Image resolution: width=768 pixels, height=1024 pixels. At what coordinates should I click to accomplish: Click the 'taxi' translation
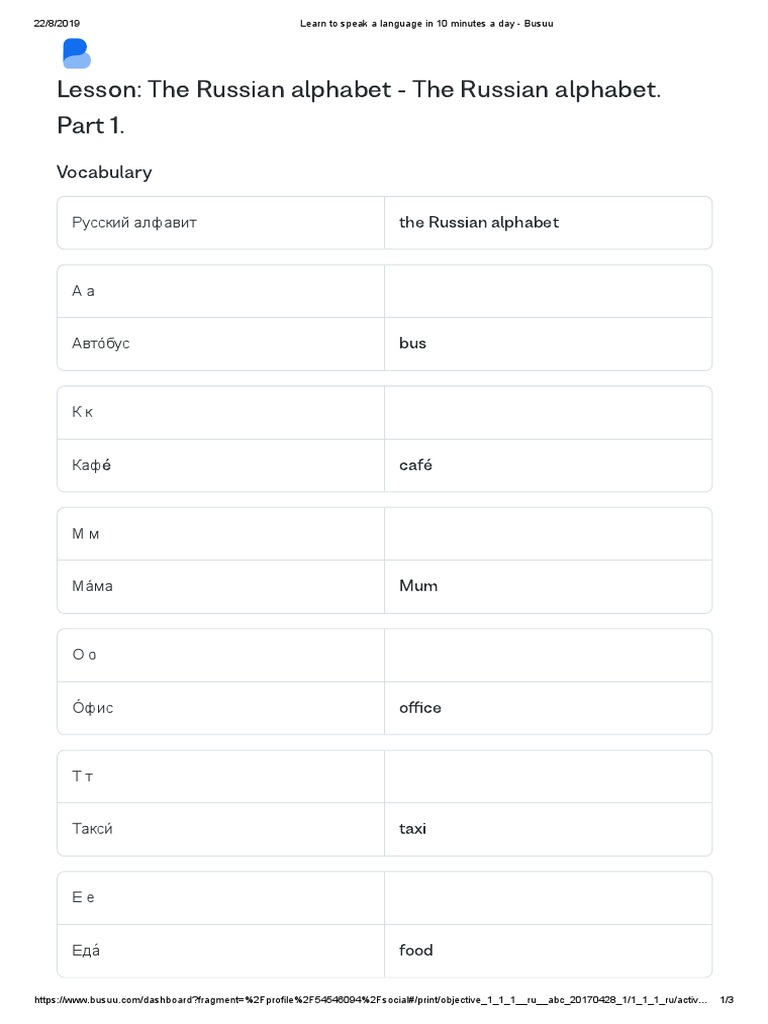click(x=412, y=829)
